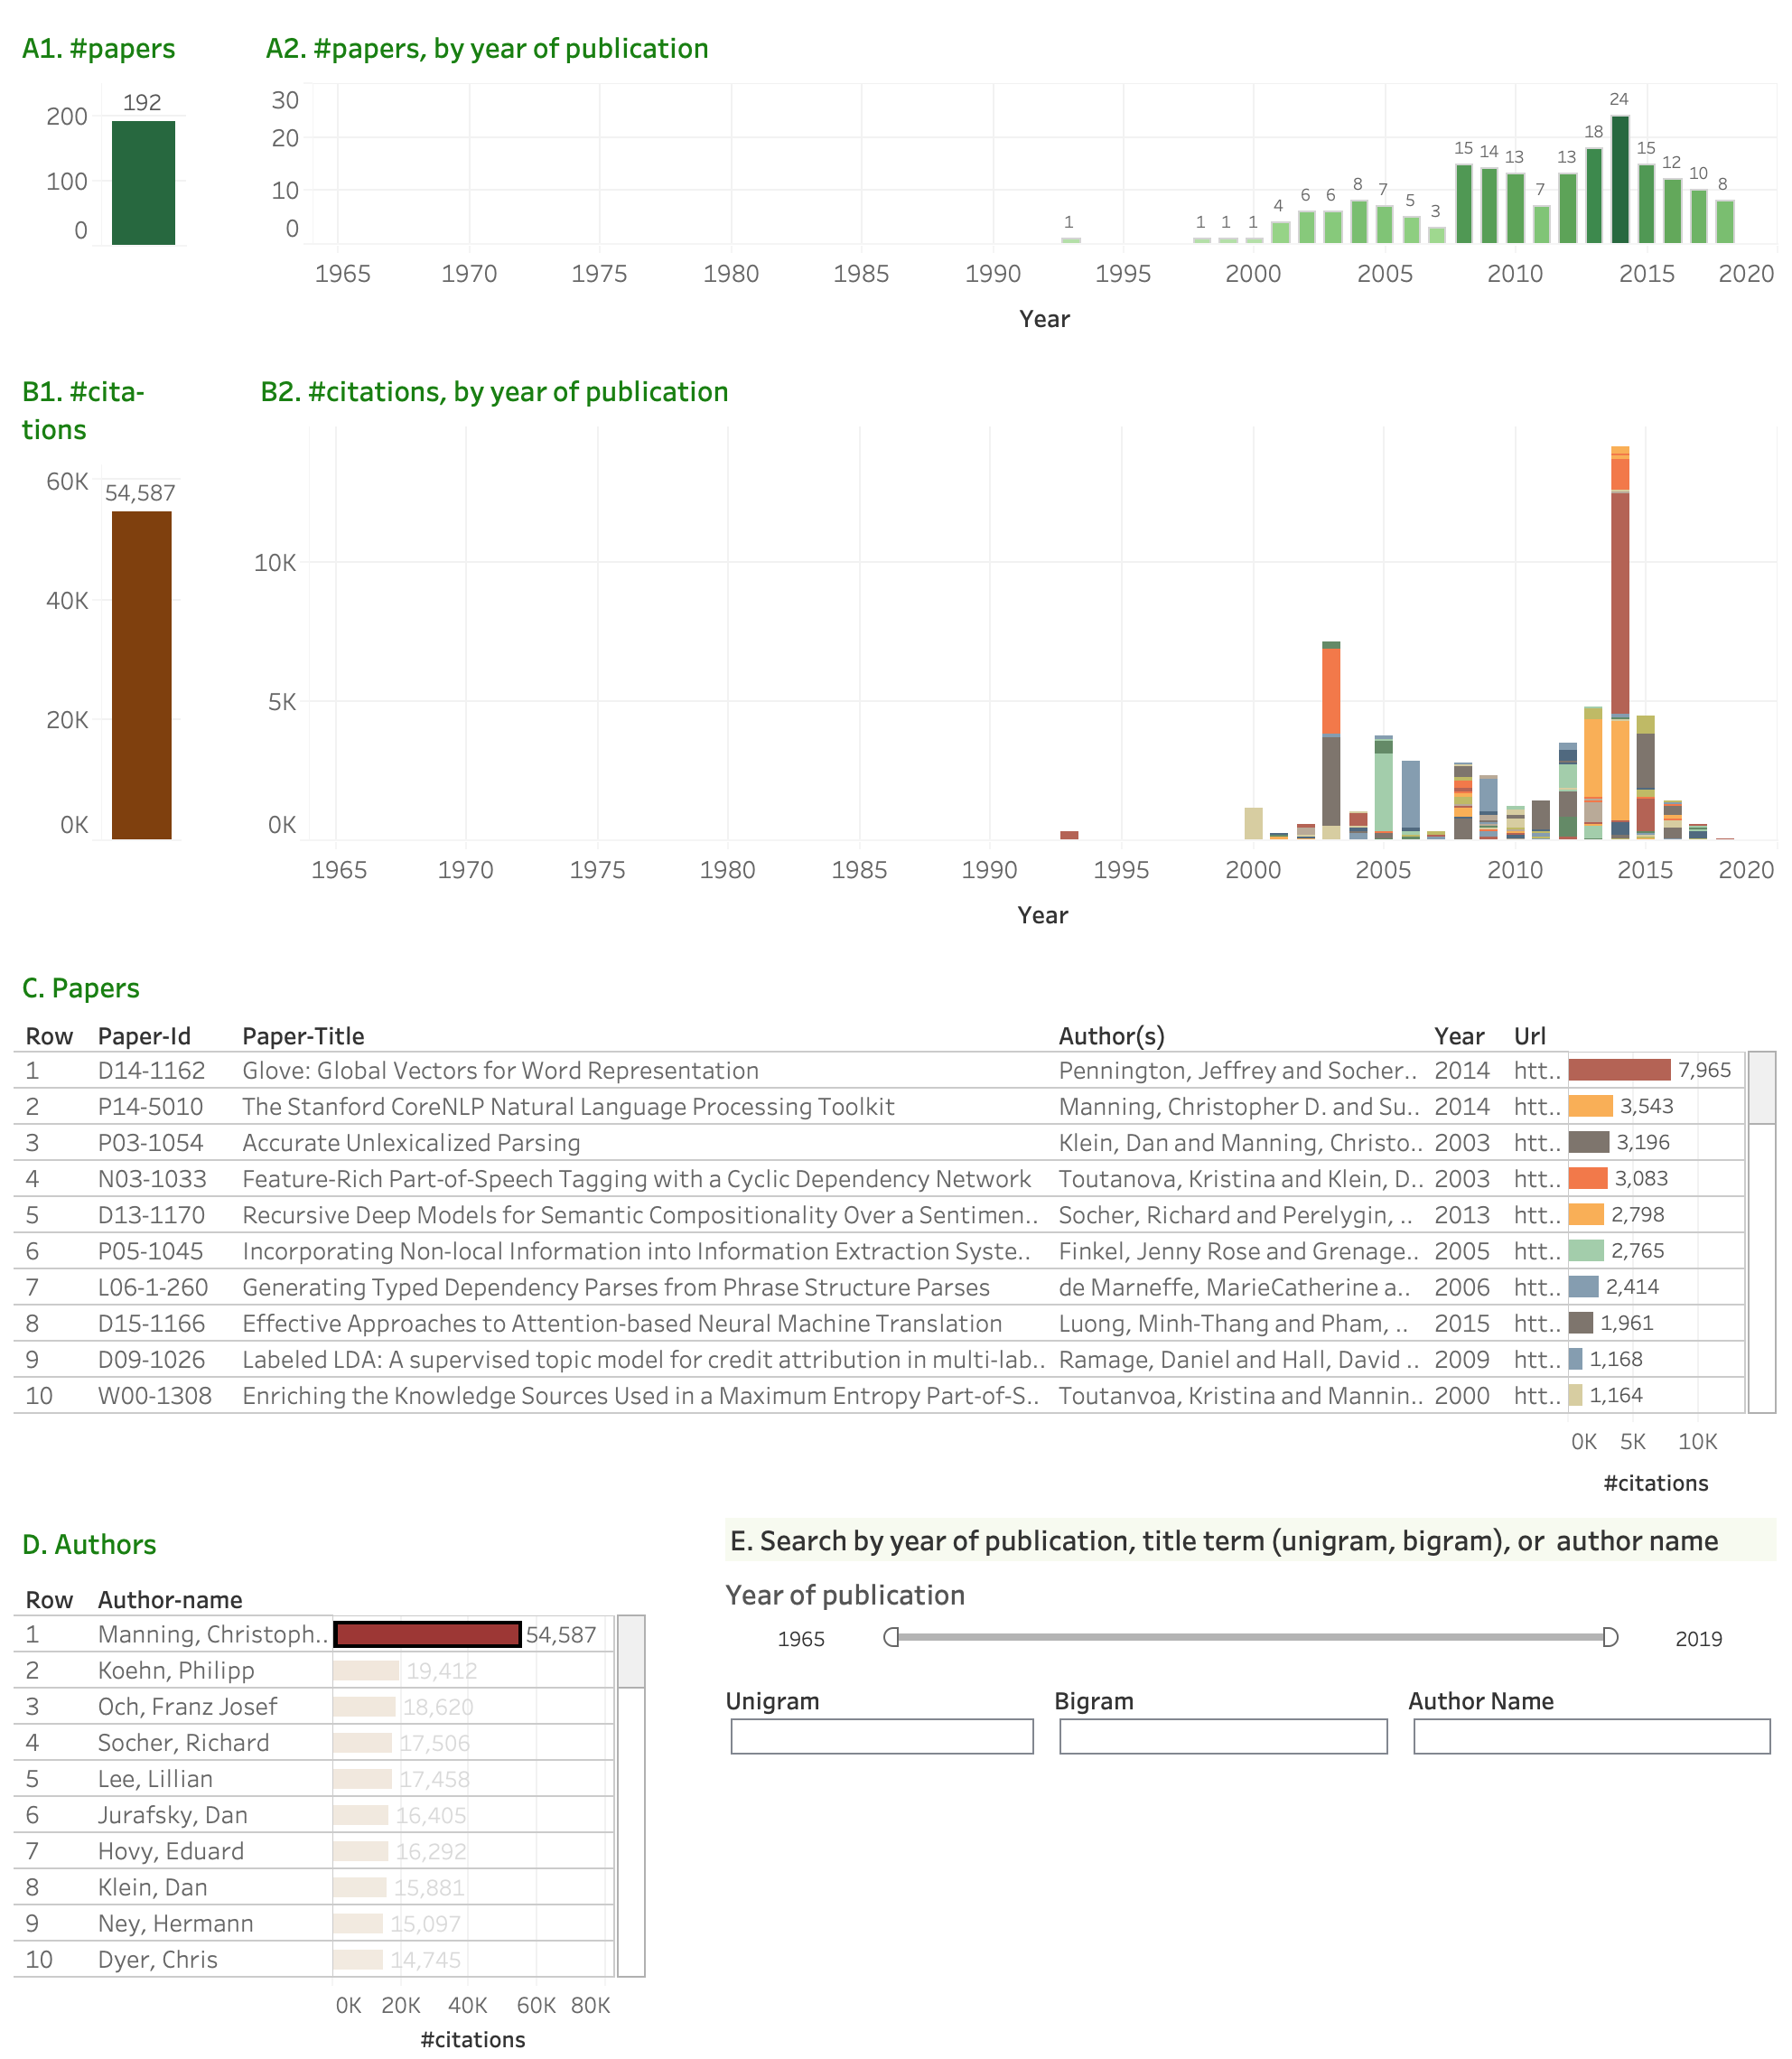Image resolution: width=1792 pixels, height=2059 pixels.
Task: Select Manning, Christopher's citation bar
Action: click(x=427, y=1634)
